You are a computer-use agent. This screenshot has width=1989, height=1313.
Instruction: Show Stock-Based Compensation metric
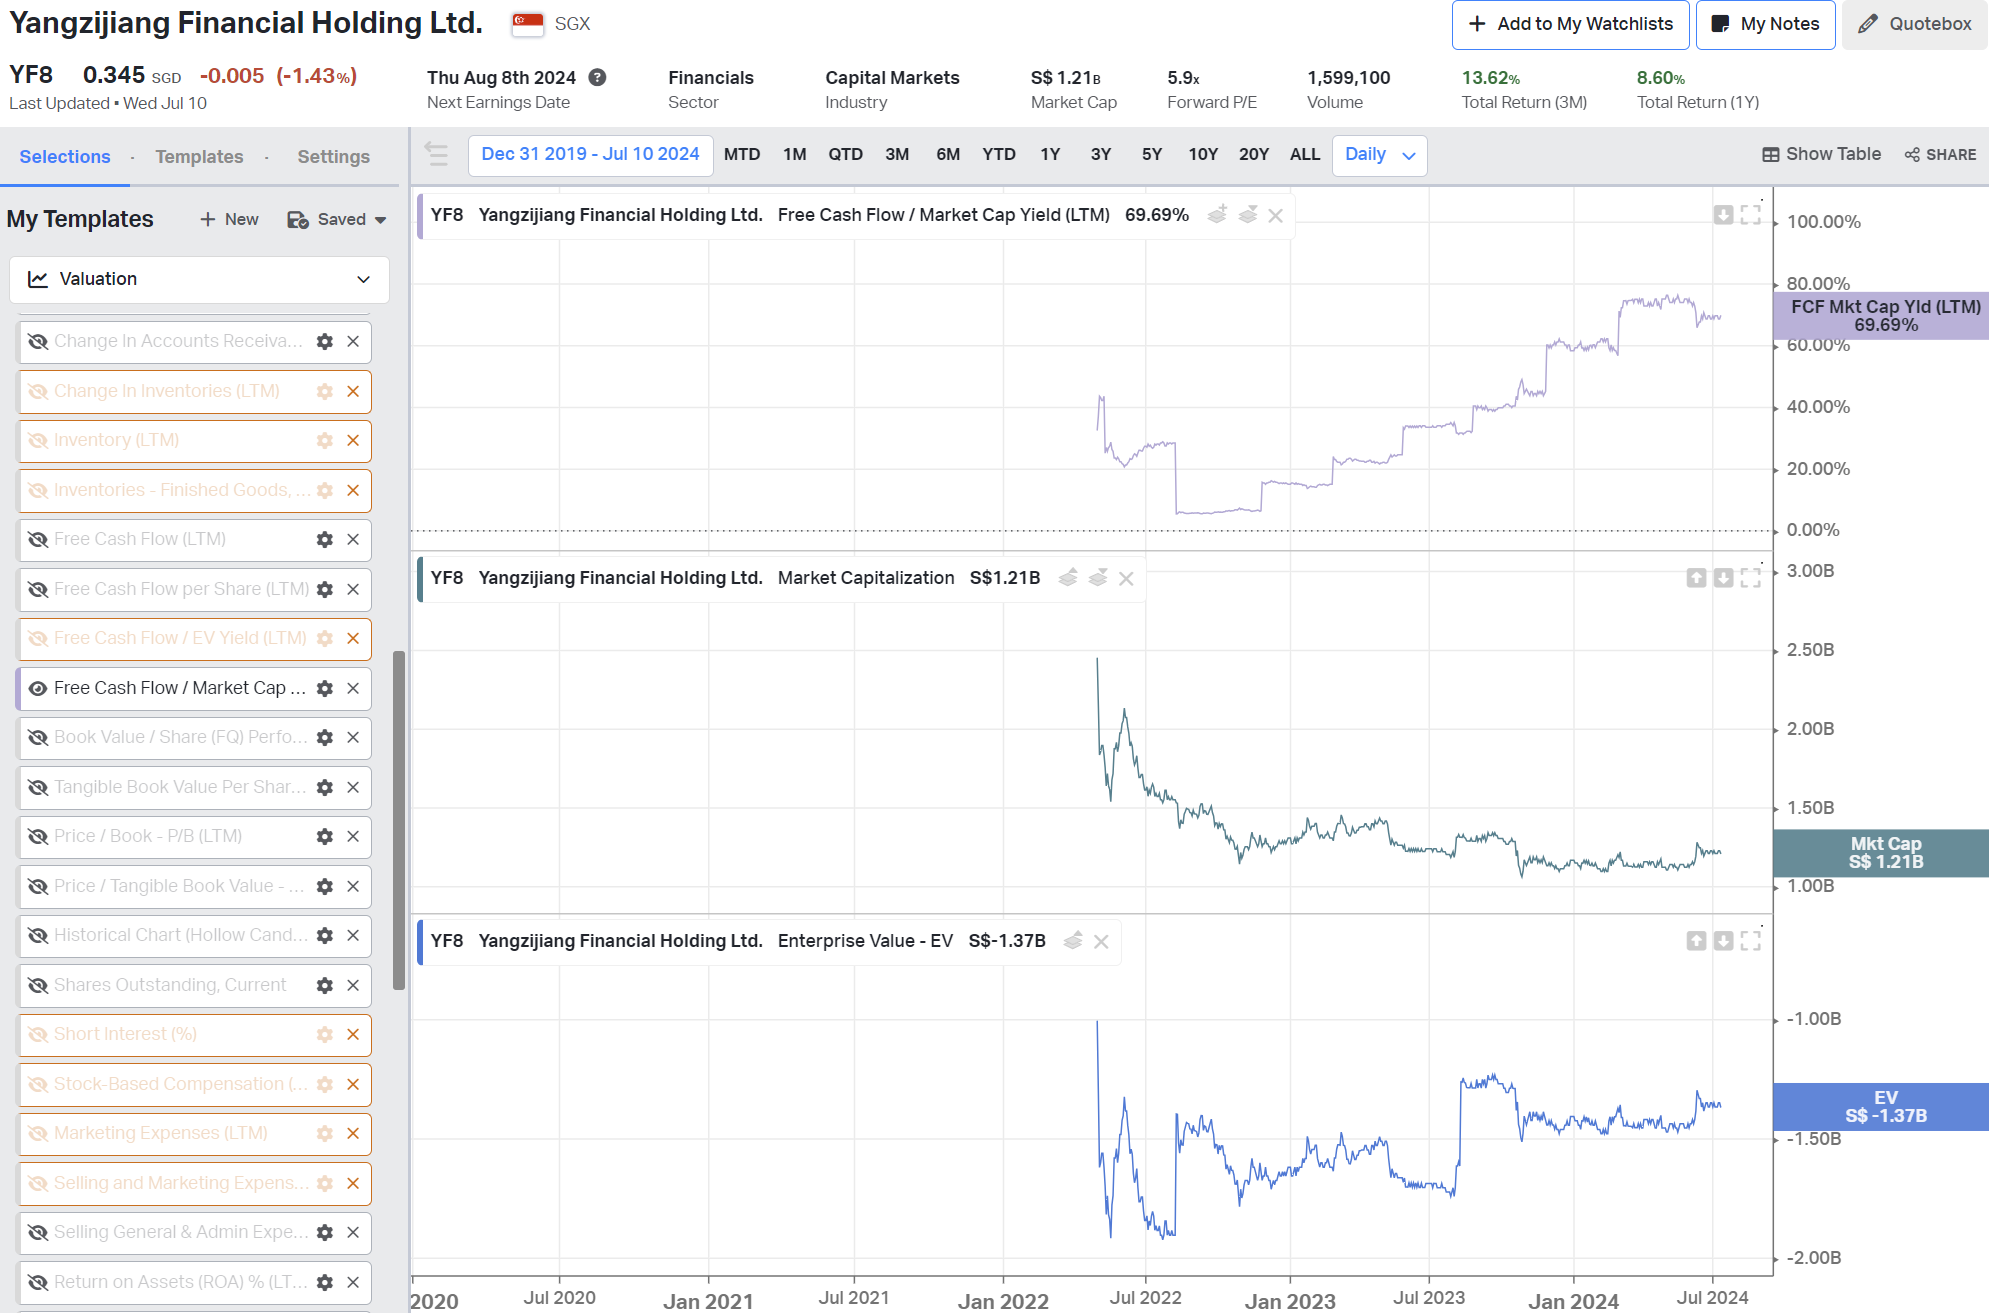click(x=38, y=1085)
